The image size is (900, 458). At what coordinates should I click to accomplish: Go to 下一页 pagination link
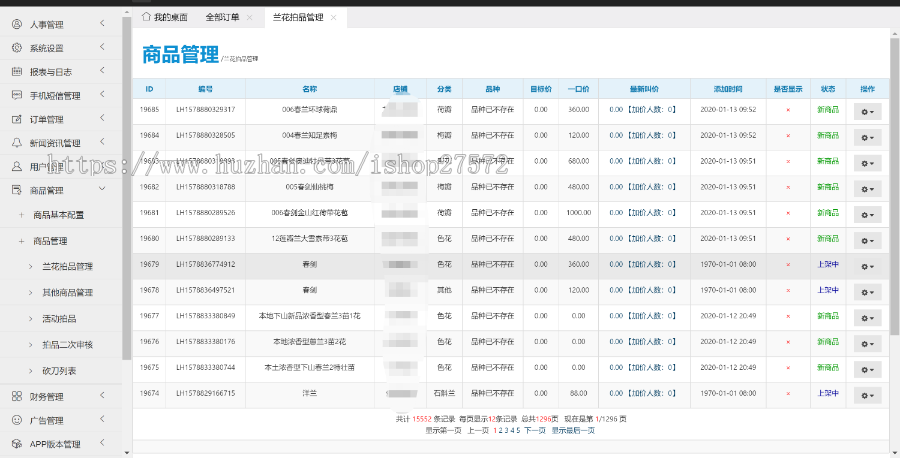534,430
